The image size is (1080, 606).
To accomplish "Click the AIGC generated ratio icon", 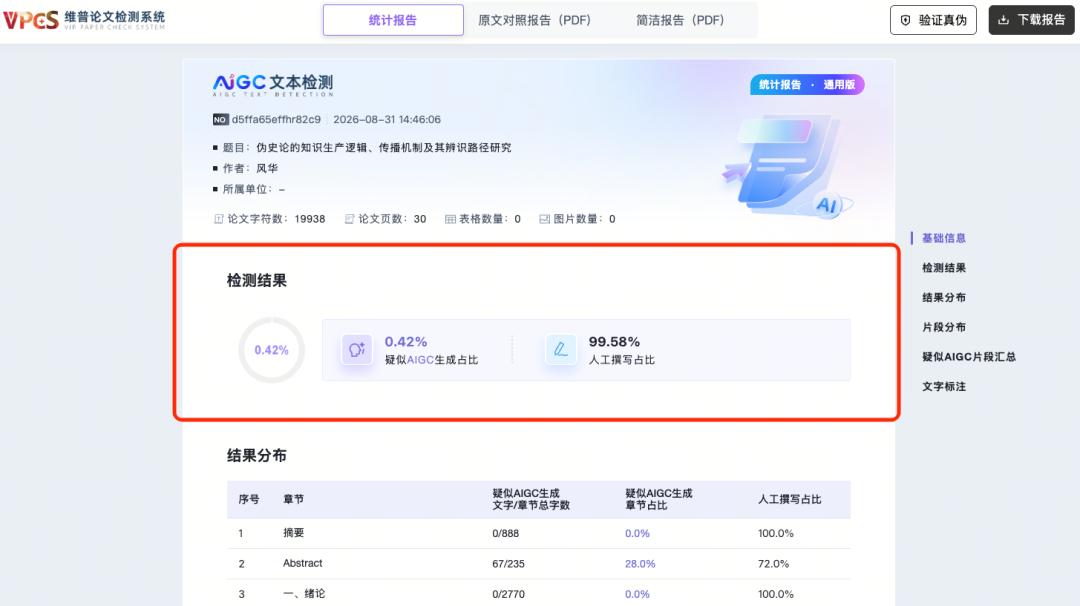I will [x=357, y=349].
